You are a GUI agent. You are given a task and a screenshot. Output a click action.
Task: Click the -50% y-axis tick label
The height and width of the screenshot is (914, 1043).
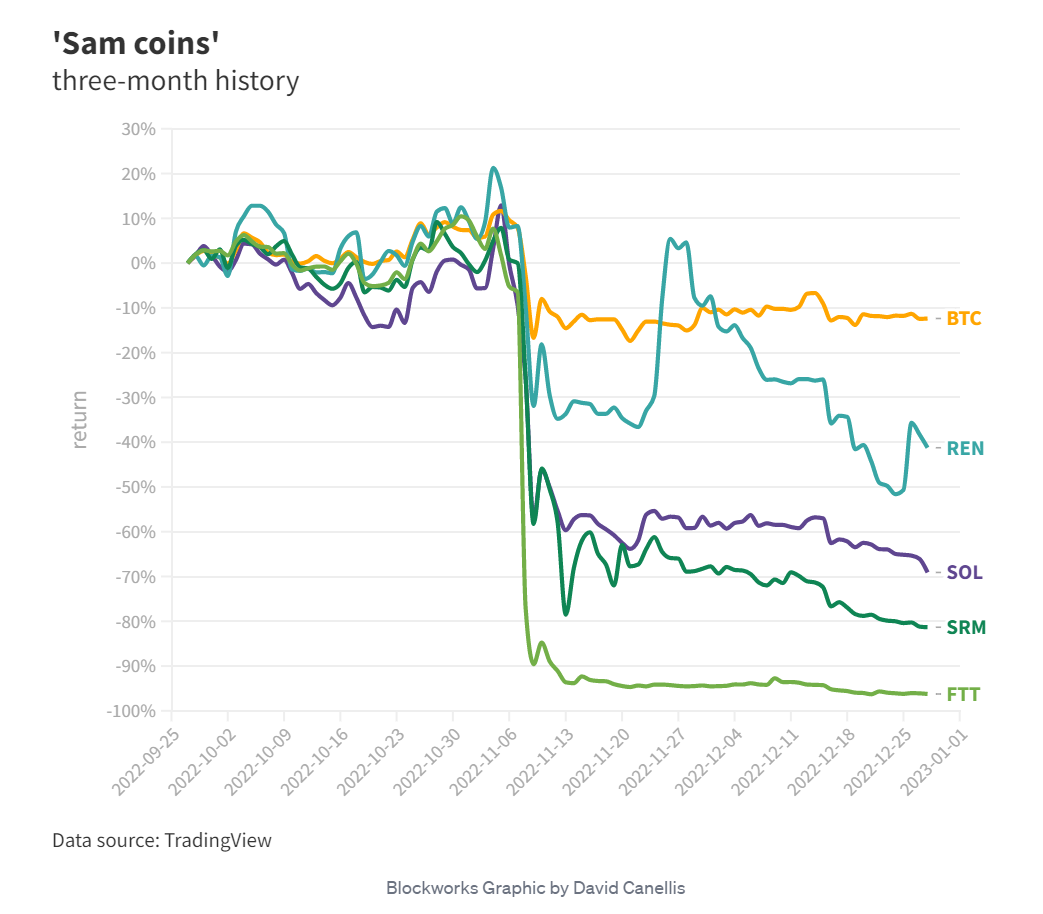135,487
